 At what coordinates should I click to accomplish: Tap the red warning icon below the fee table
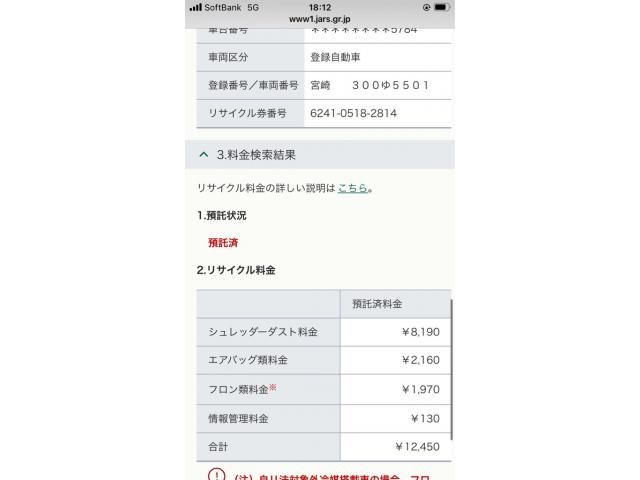tap(216, 474)
